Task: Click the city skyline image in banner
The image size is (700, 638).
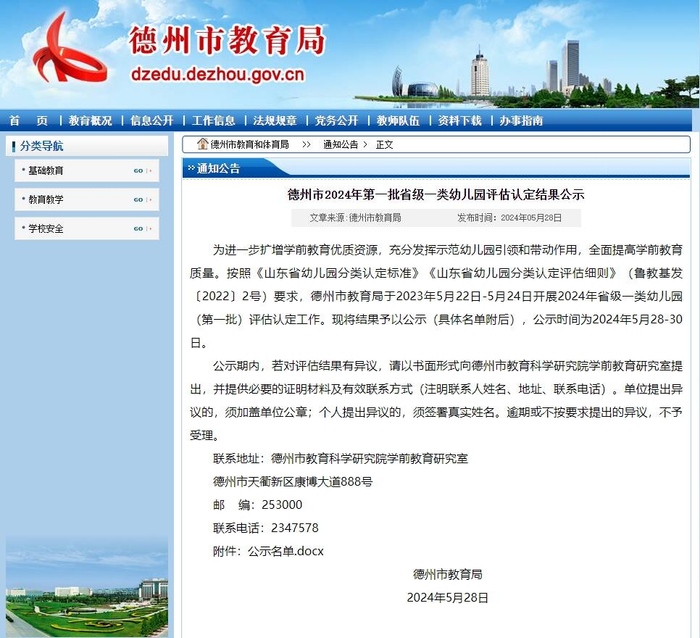Action: click(527, 74)
